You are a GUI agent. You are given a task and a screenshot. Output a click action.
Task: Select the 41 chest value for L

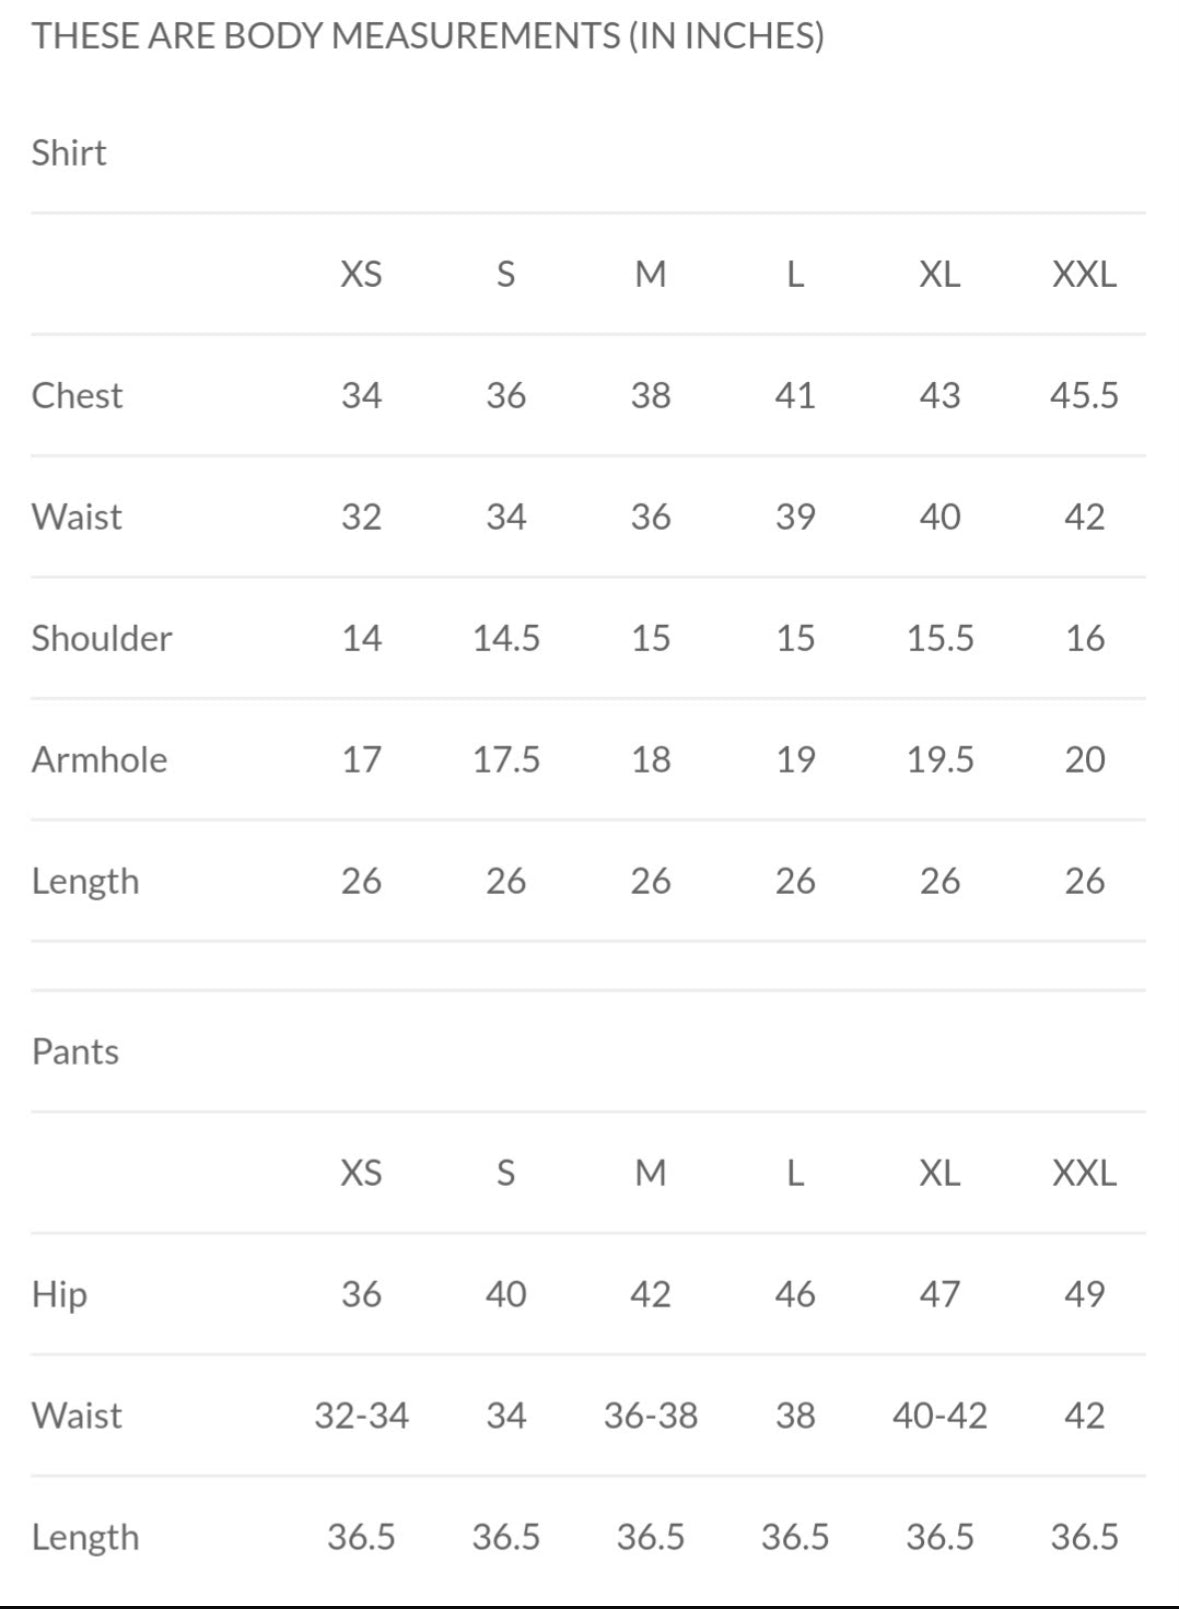click(x=795, y=396)
